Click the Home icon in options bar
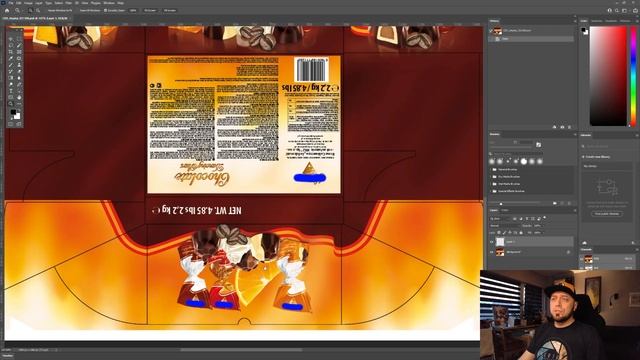This screenshot has height=360, width=640. tap(7, 10)
